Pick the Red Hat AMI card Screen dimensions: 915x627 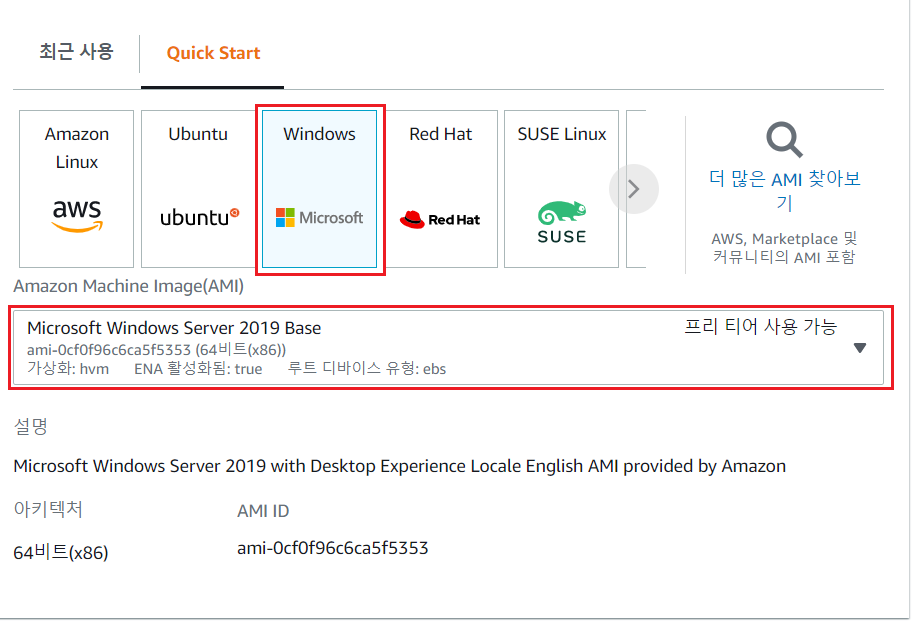pyautogui.click(x=441, y=189)
